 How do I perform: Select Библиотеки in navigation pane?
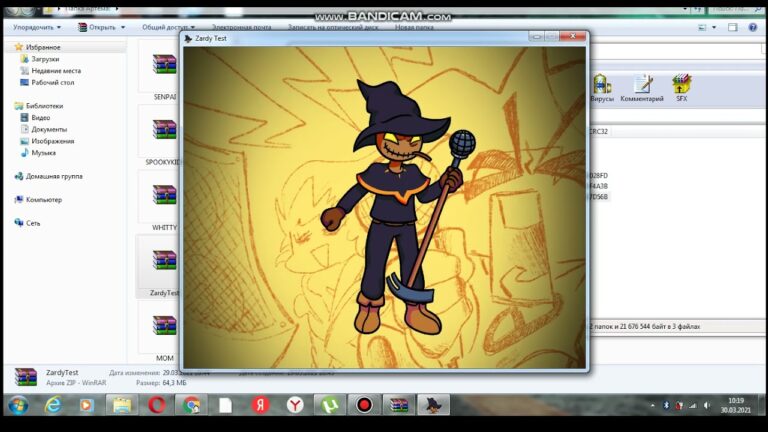tap(44, 106)
